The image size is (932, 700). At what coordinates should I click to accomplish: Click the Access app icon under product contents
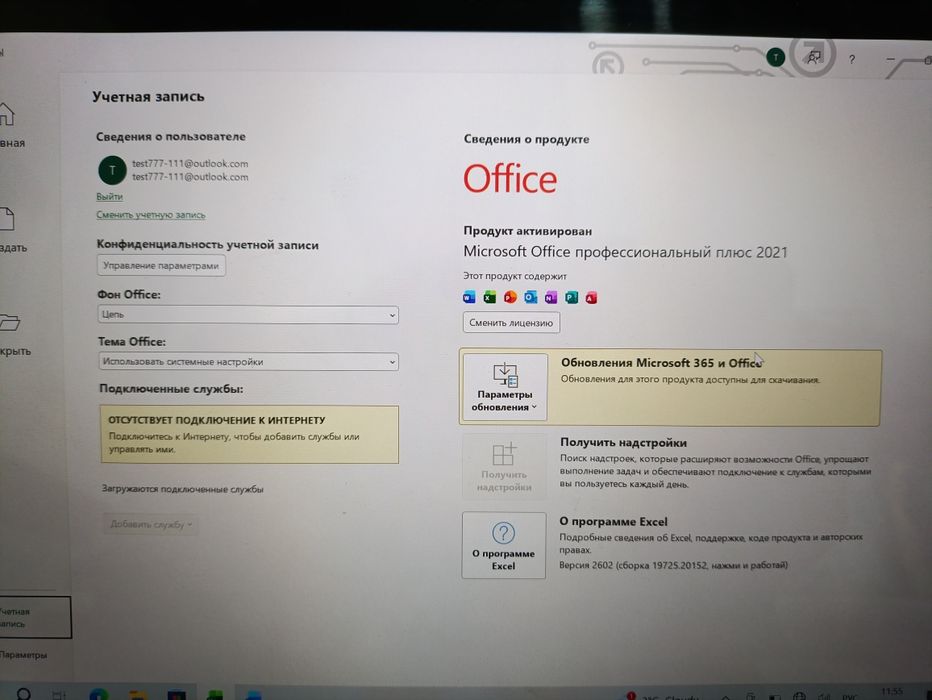point(591,298)
